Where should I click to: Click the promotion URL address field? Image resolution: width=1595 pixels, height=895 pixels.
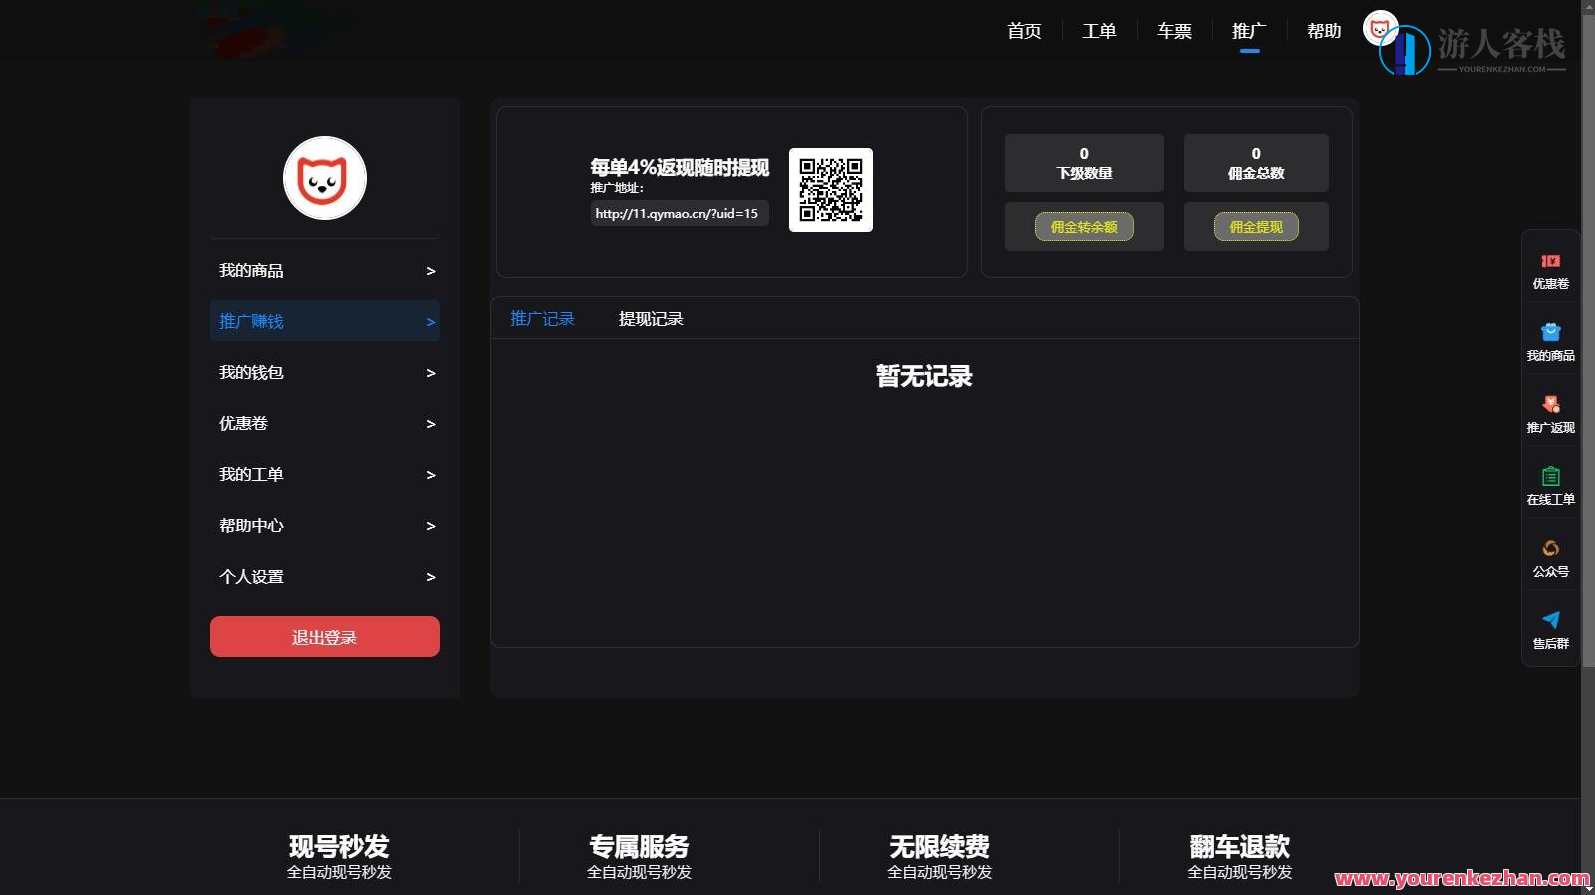(x=679, y=214)
